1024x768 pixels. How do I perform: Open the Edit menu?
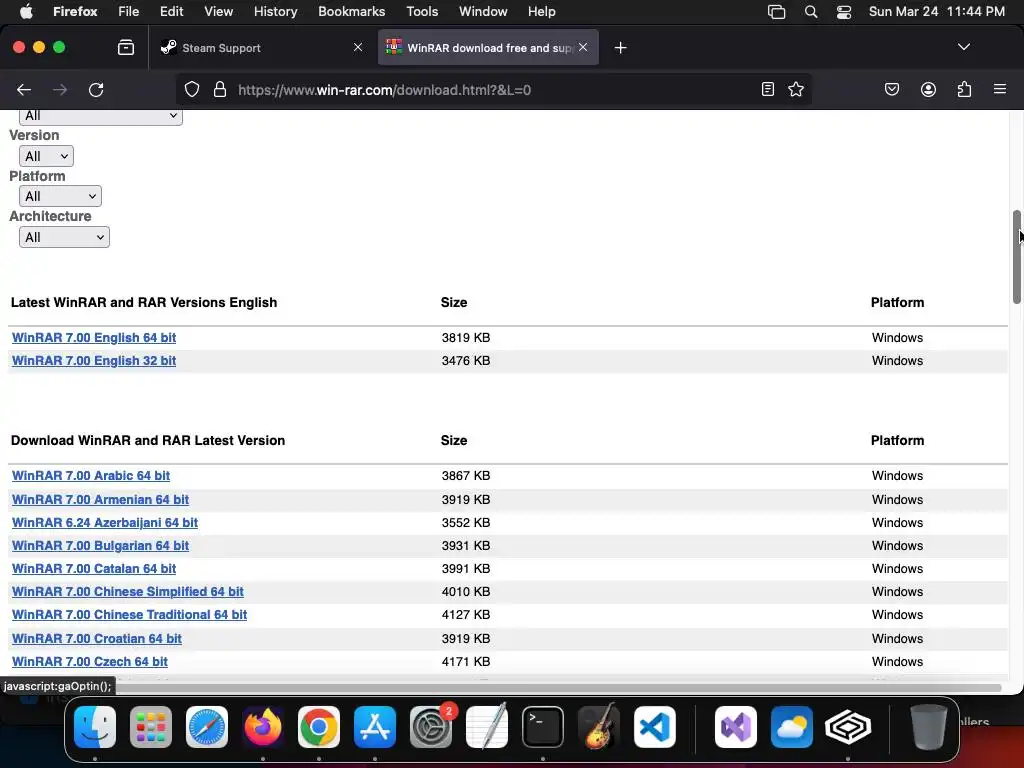coord(171,12)
